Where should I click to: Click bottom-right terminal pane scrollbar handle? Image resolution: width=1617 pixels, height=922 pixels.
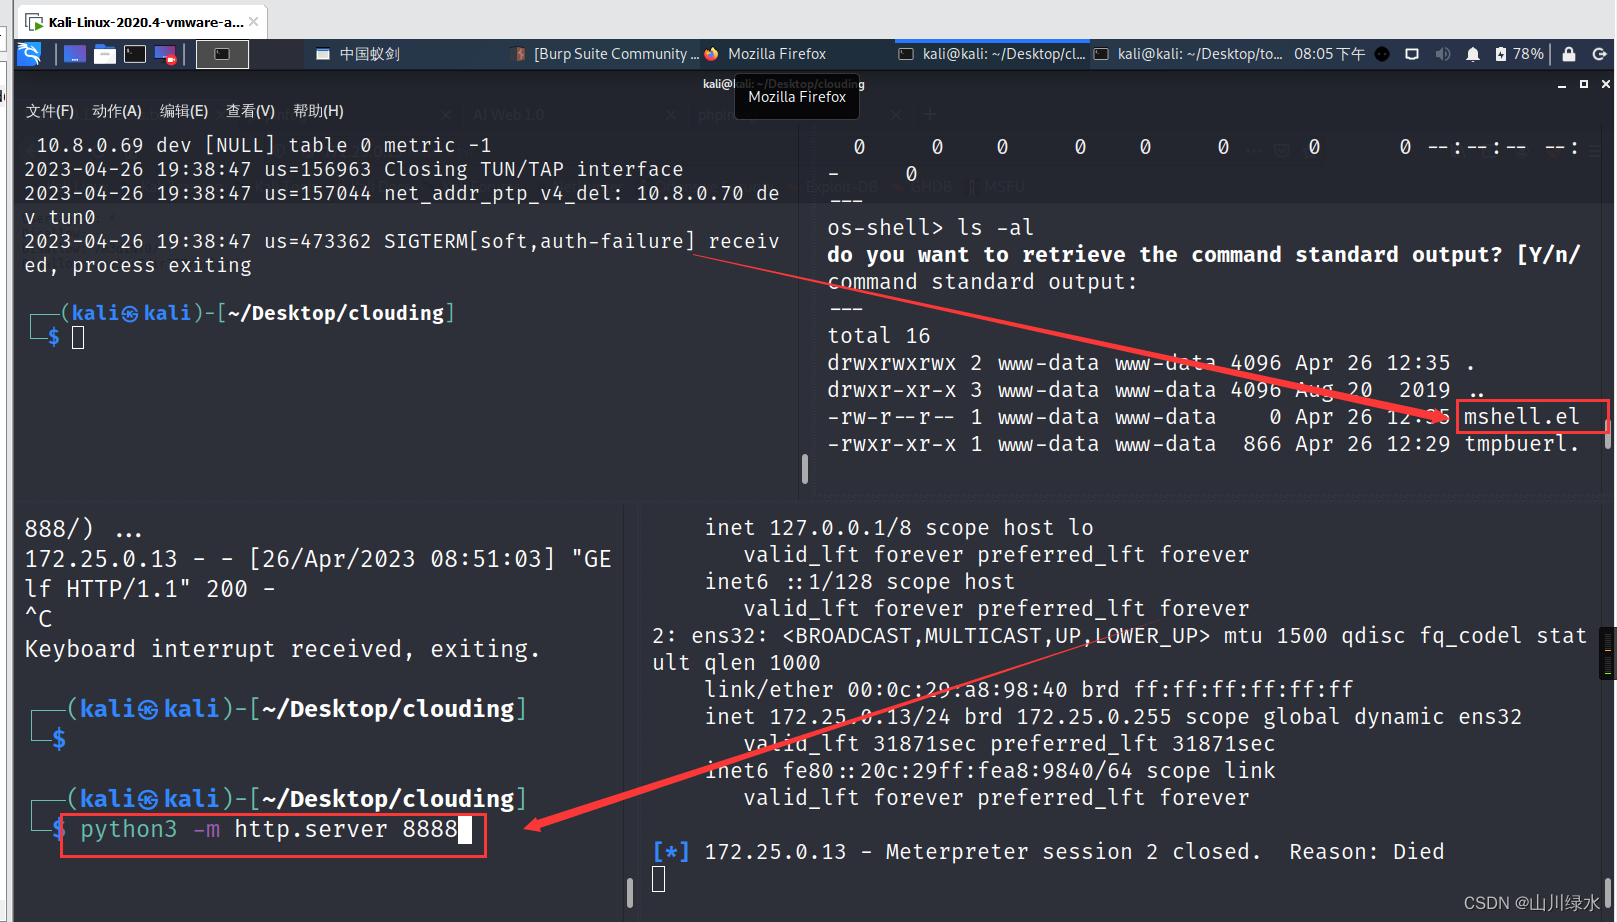[1607, 893]
